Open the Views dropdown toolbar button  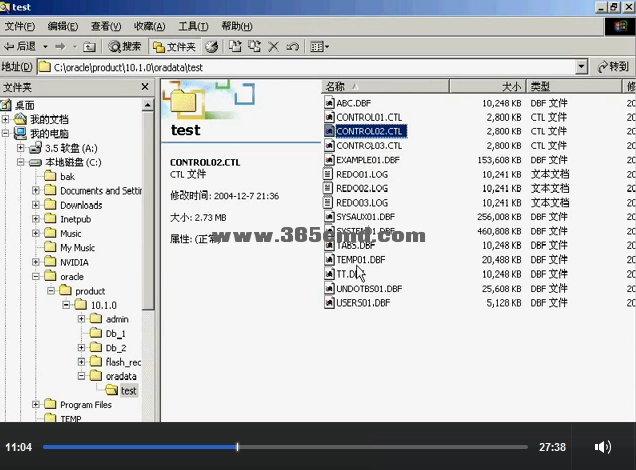[320, 47]
